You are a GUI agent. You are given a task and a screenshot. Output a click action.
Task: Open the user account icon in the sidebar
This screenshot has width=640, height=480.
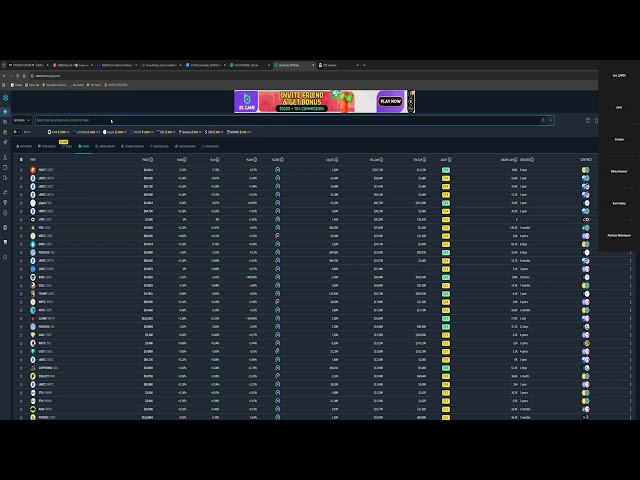point(5,157)
